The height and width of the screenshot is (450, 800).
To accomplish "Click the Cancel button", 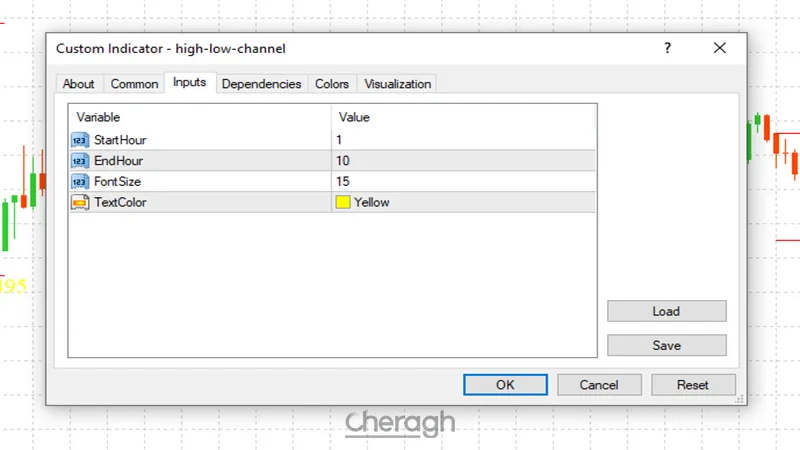I will click(599, 384).
